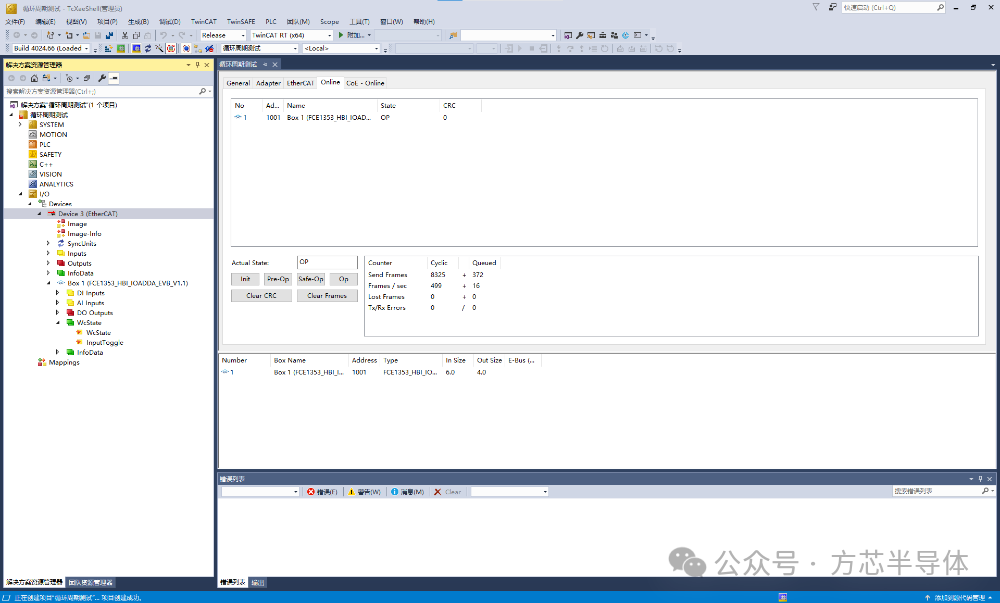
Task: Click the Clear Frames button
Action: click(x=327, y=296)
